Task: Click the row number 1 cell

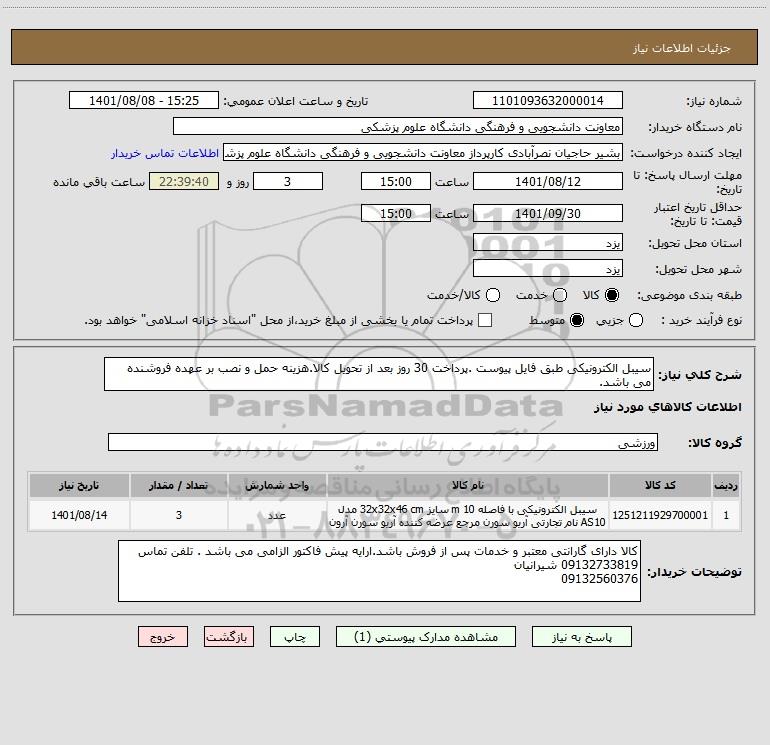Action: click(x=726, y=515)
